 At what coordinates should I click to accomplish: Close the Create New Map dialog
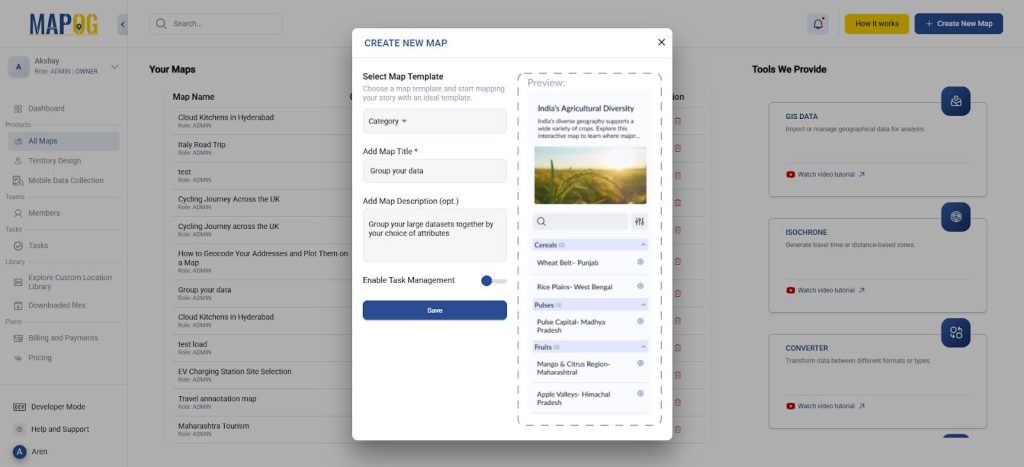(661, 42)
